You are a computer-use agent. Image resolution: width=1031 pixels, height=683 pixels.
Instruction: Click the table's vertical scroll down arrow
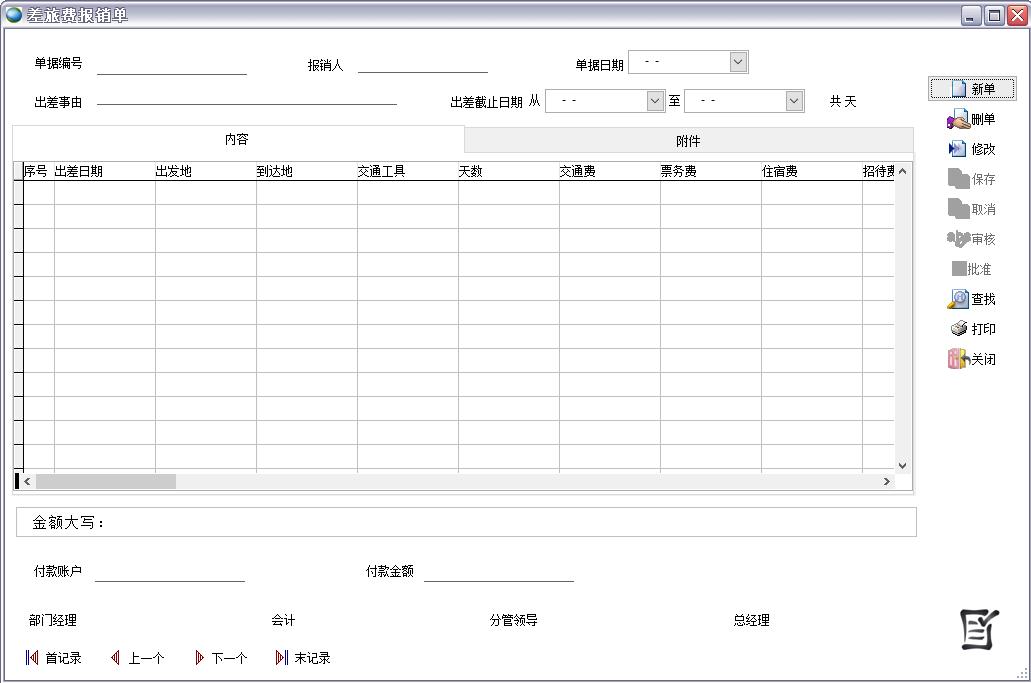click(x=902, y=465)
